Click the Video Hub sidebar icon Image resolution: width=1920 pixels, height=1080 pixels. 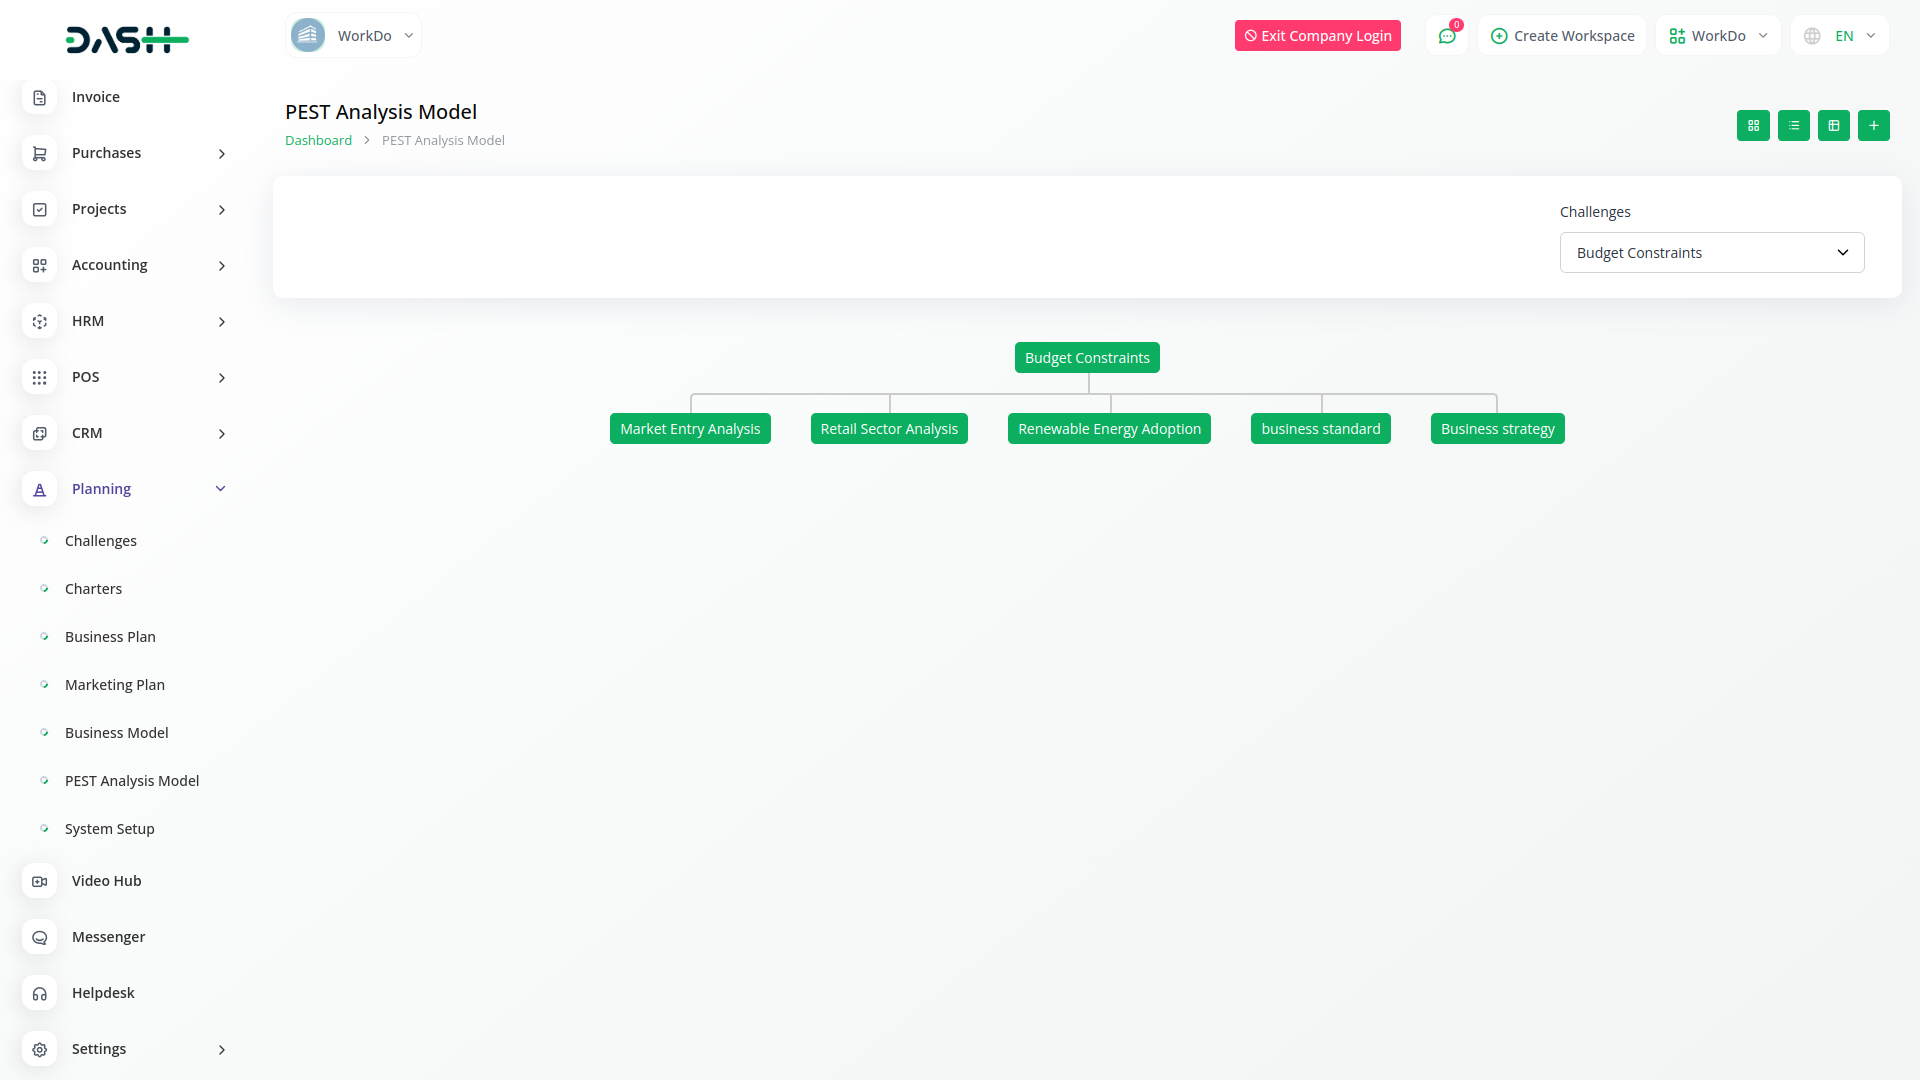point(39,882)
